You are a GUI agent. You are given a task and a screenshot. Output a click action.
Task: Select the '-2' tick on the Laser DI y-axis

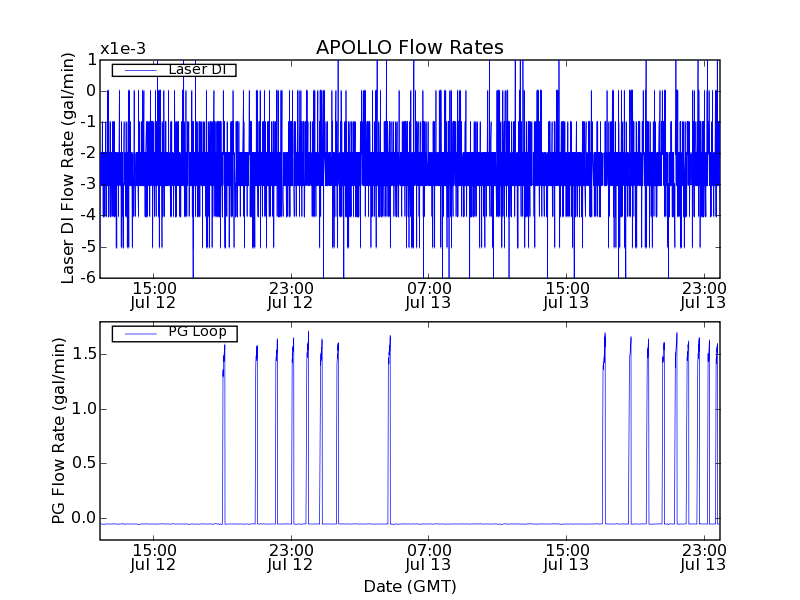pos(89,154)
